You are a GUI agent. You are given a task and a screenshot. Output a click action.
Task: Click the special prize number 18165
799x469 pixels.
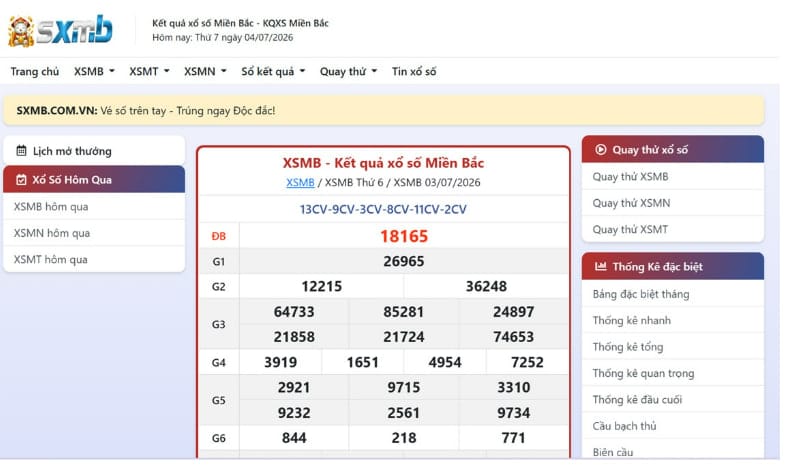pos(404,236)
